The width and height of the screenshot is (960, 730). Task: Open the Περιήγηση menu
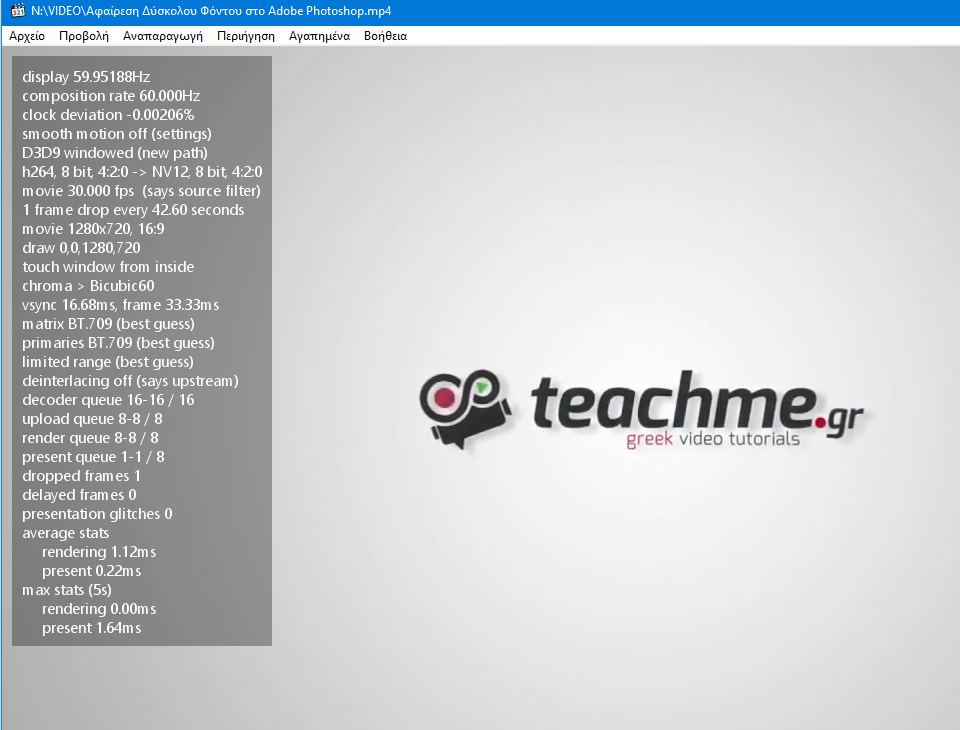click(x=246, y=36)
